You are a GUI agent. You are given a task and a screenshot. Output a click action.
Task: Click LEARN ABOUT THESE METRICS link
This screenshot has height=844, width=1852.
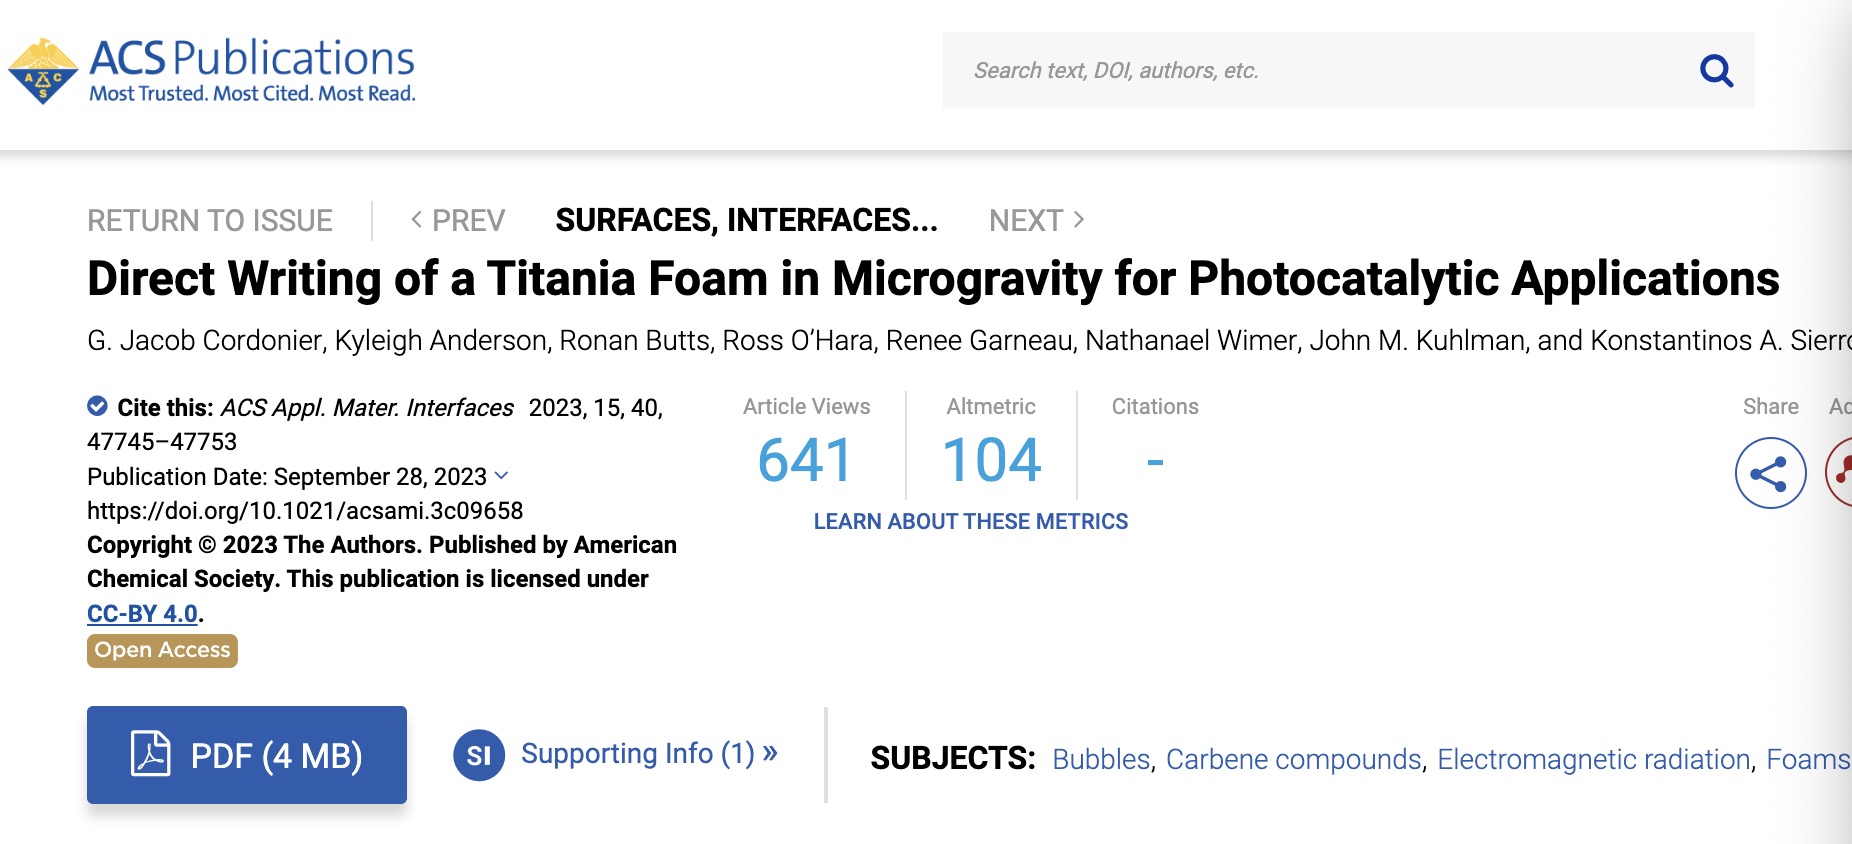click(970, 521)
